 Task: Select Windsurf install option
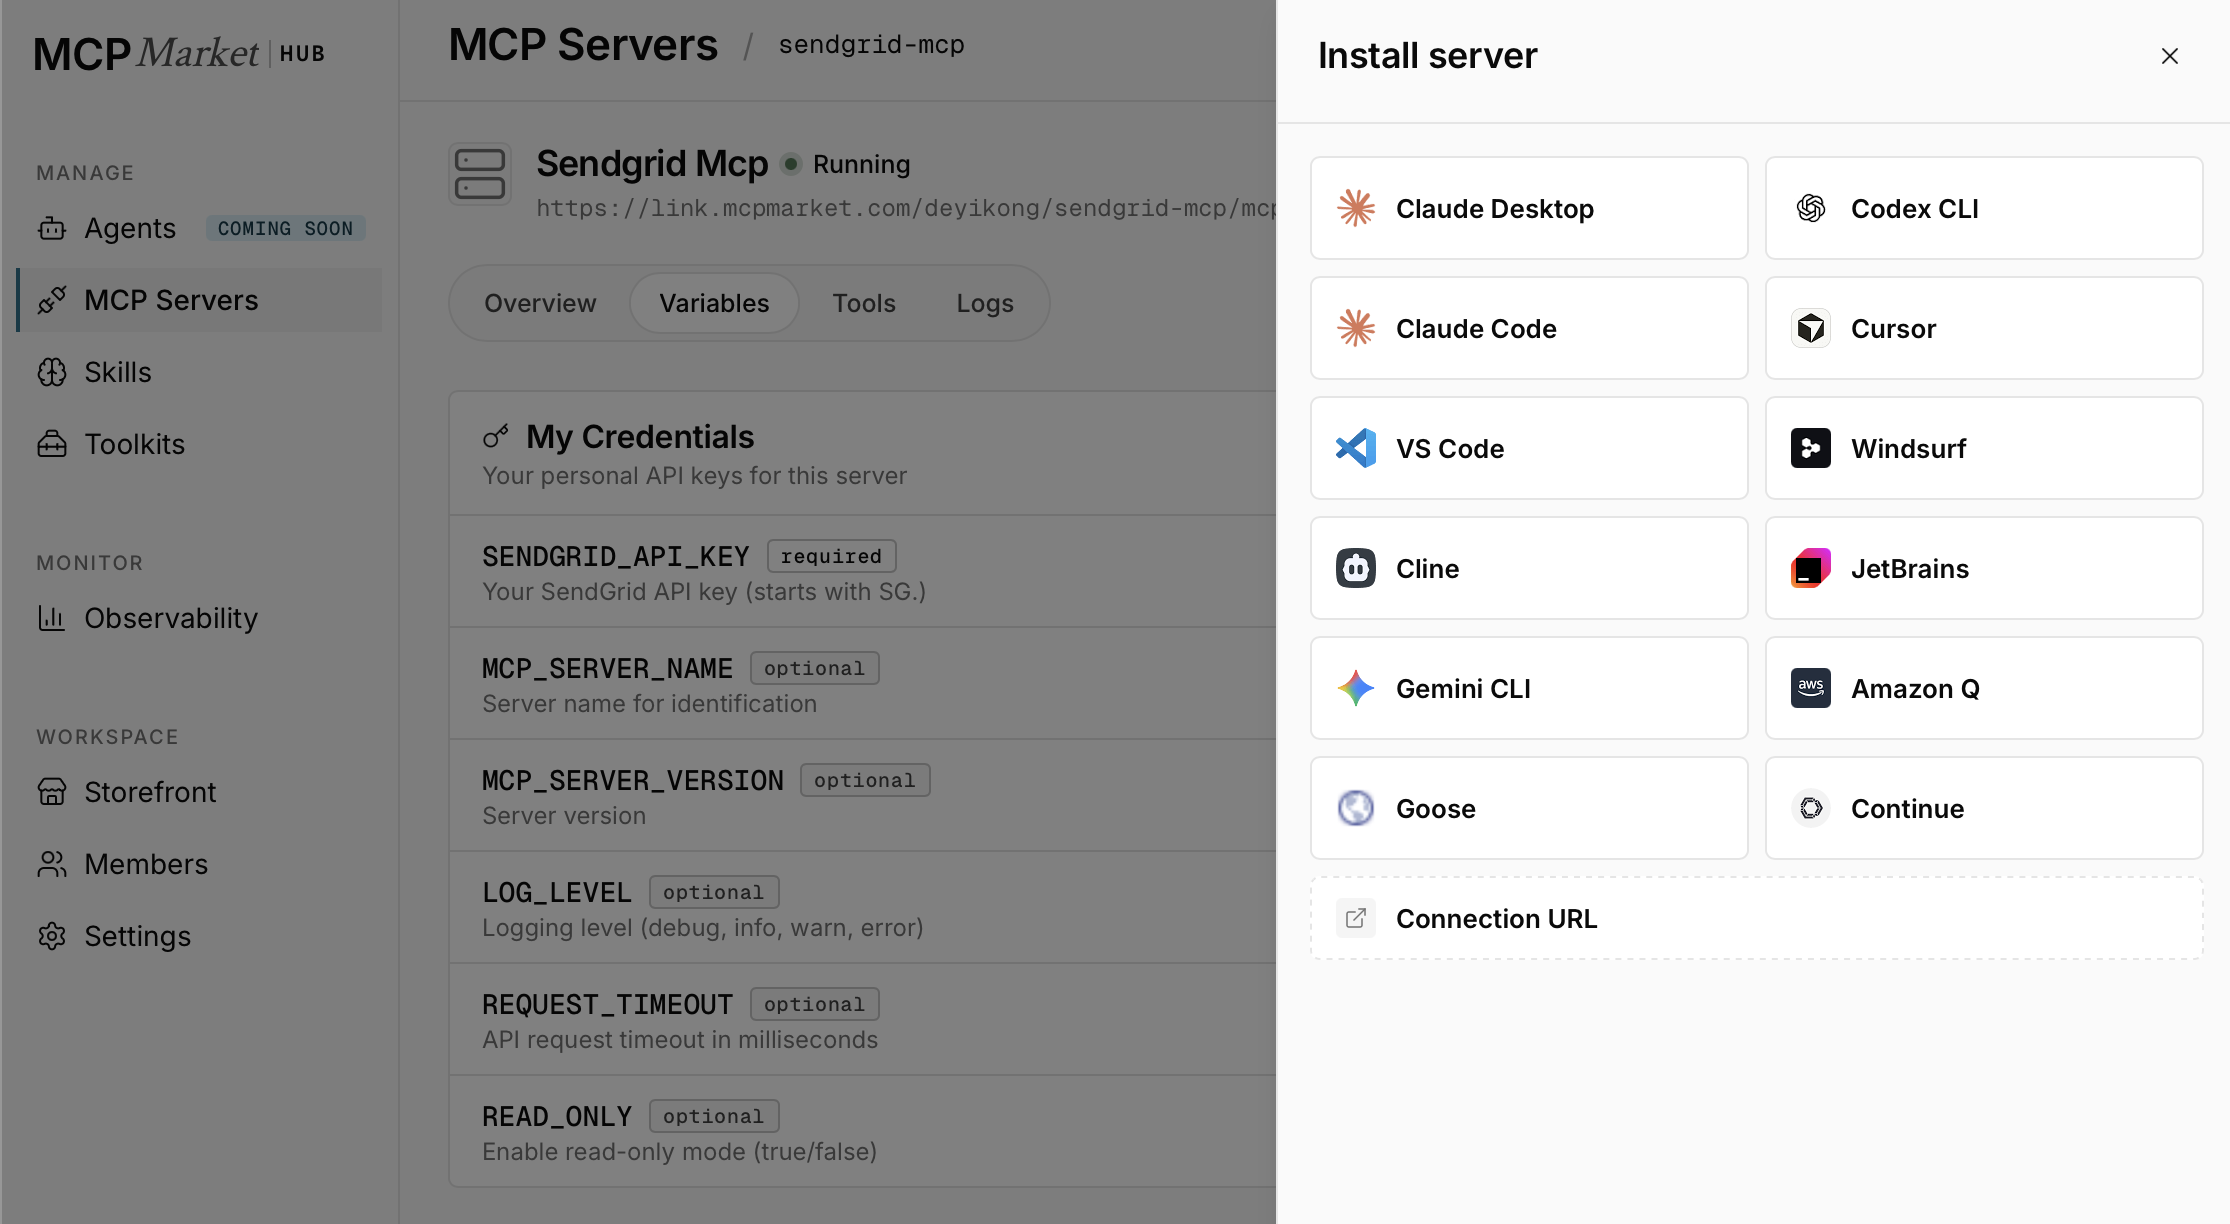pyautogui.click(x=1984, y=448)
